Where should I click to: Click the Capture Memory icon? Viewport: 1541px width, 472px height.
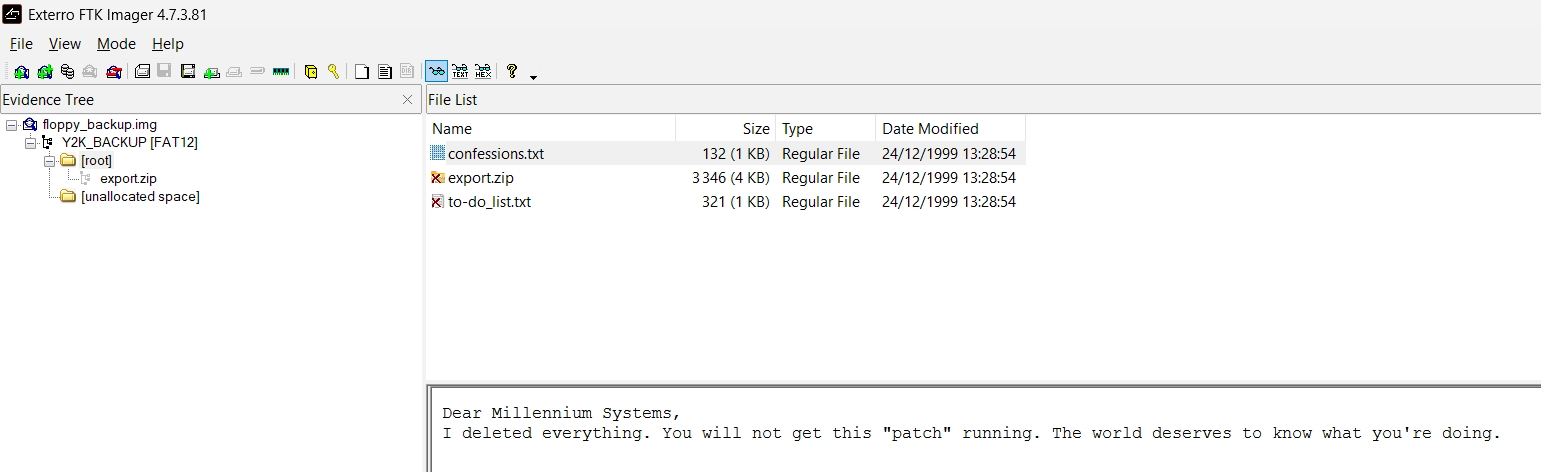pos(281,72)
